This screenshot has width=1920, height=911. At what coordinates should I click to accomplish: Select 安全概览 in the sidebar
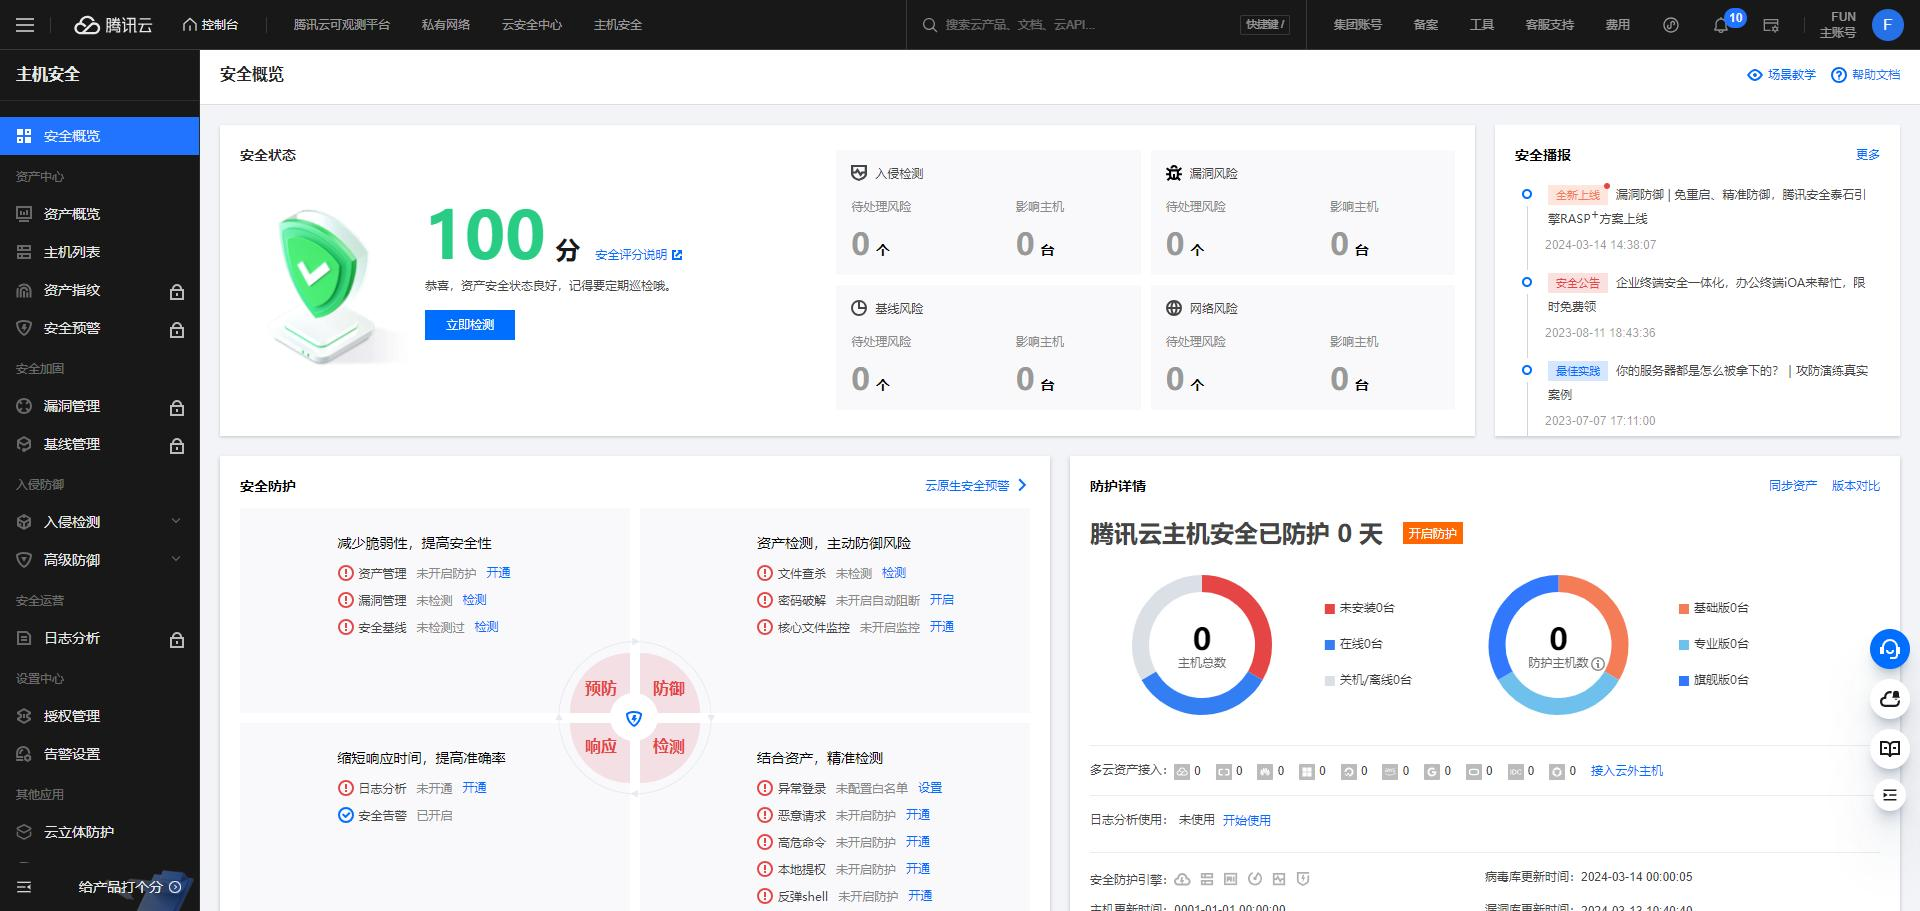point(99,136)
